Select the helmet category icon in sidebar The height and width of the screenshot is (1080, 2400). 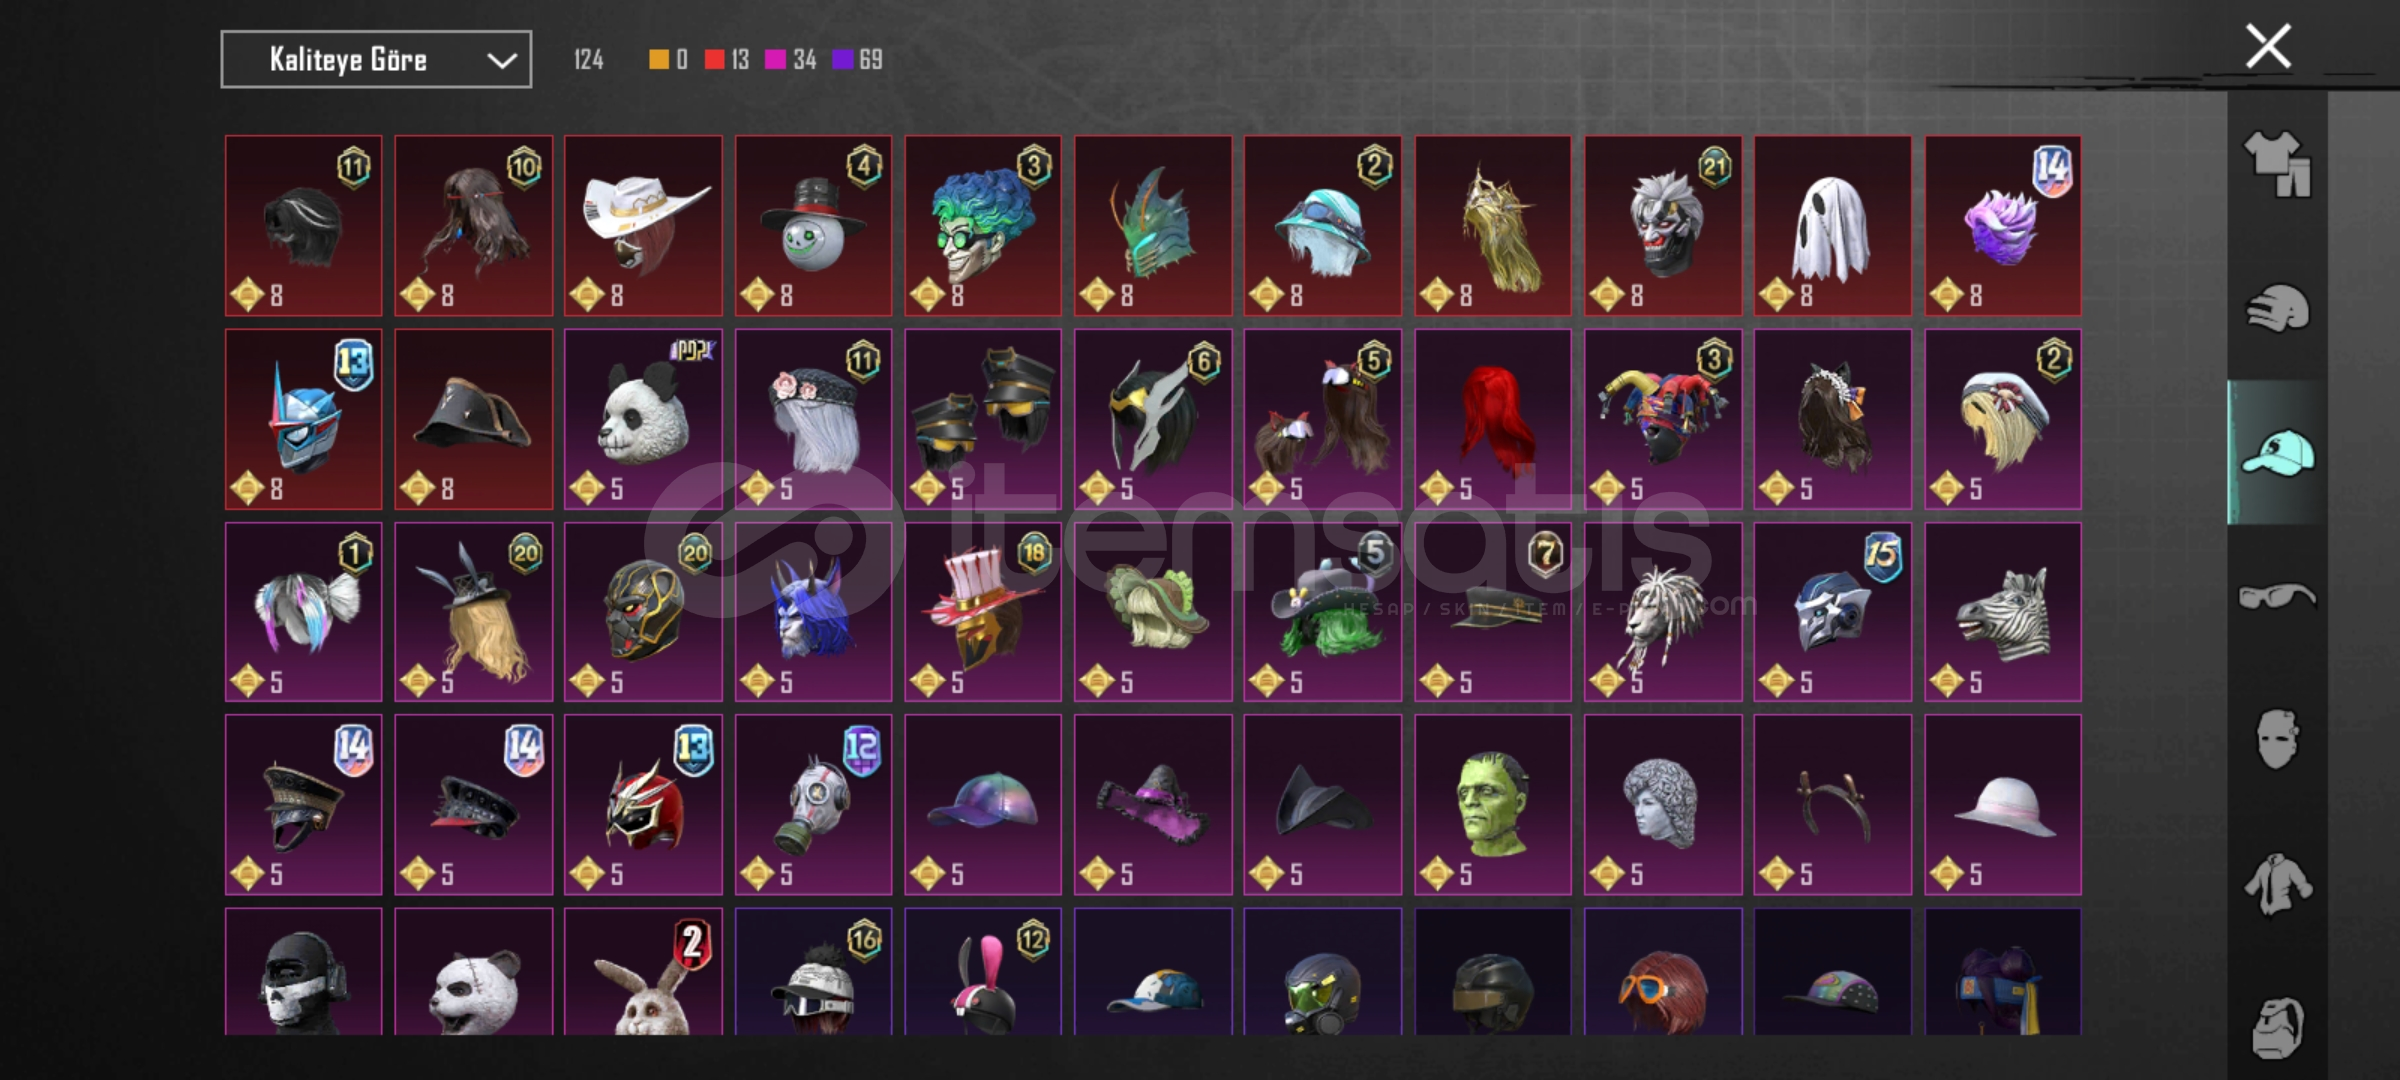click(2277, 308)
